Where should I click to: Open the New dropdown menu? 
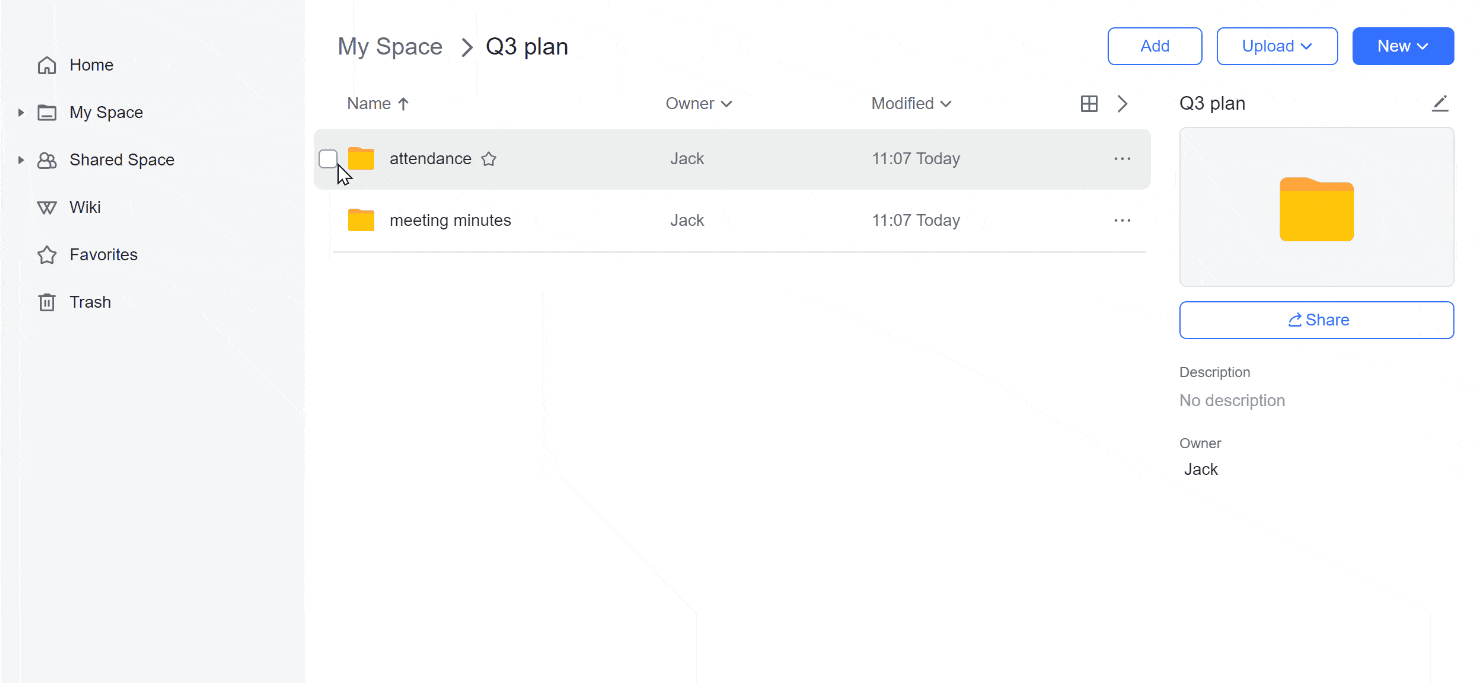(x=1402, y=46)
